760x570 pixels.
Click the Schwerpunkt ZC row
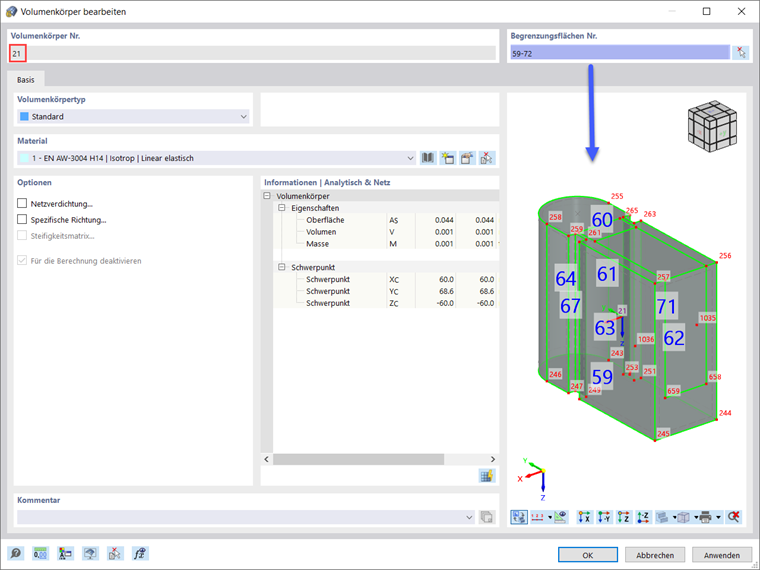pyautogui.click(x=386, y=303)
